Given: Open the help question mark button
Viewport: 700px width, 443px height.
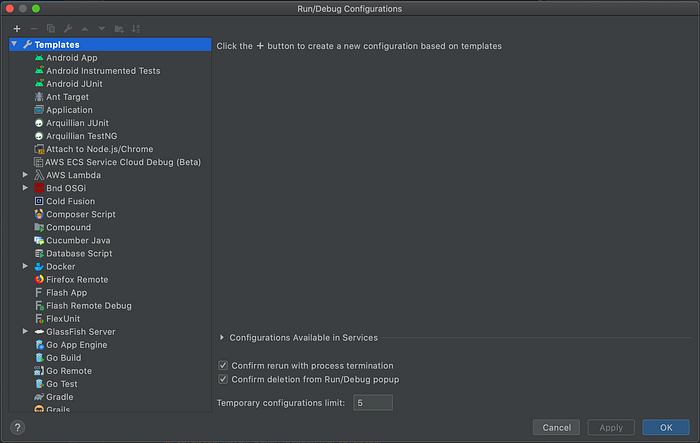Looking at the screenshot, I should tap(17, 427).
